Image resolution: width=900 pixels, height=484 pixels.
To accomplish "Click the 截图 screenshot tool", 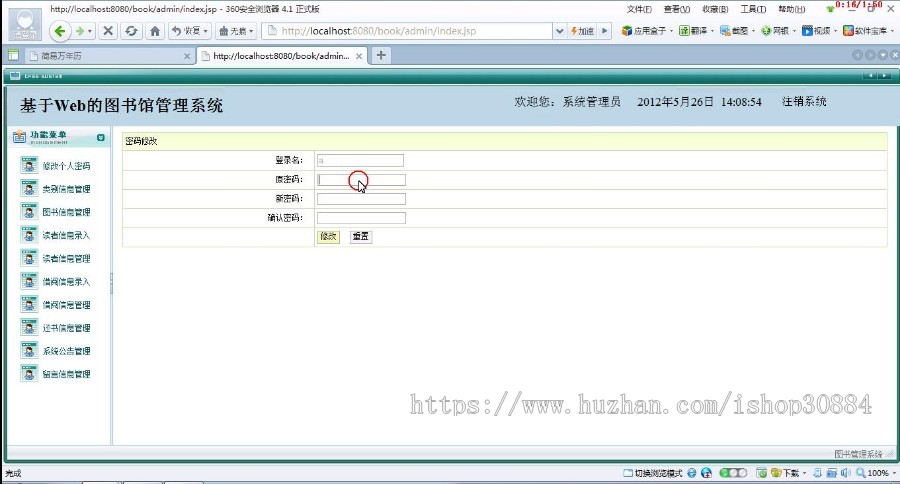I will (734, 31).
